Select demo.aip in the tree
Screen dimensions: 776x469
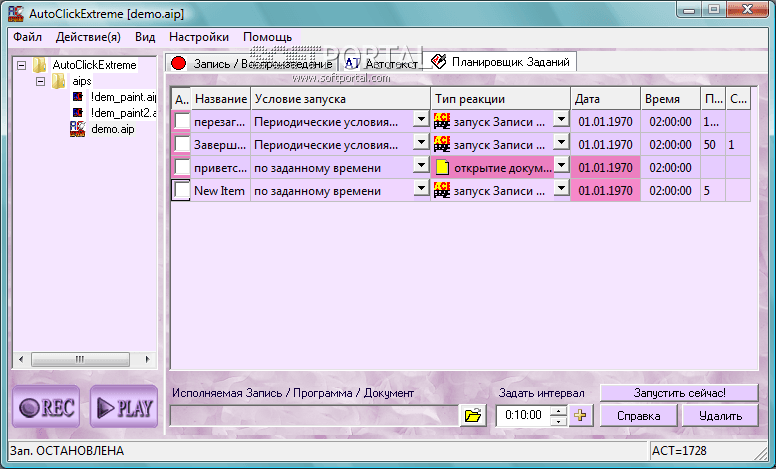click(113, 129)
